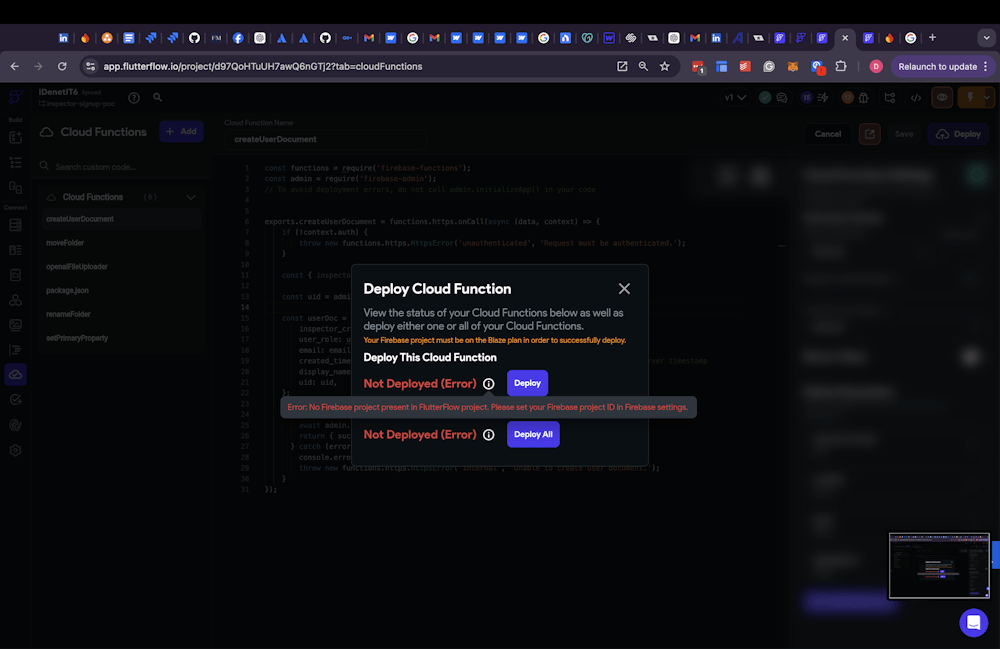This screenshot has width=1000, height=649.
Task: Open the Theme Settings palette icon
Action: (16, 425)
